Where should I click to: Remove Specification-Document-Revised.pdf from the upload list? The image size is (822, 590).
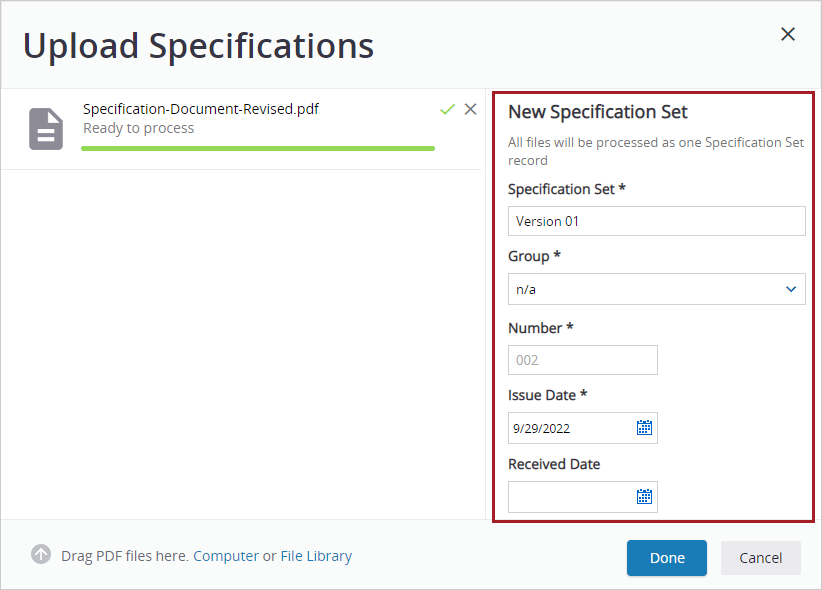click(x=471, y=109)
